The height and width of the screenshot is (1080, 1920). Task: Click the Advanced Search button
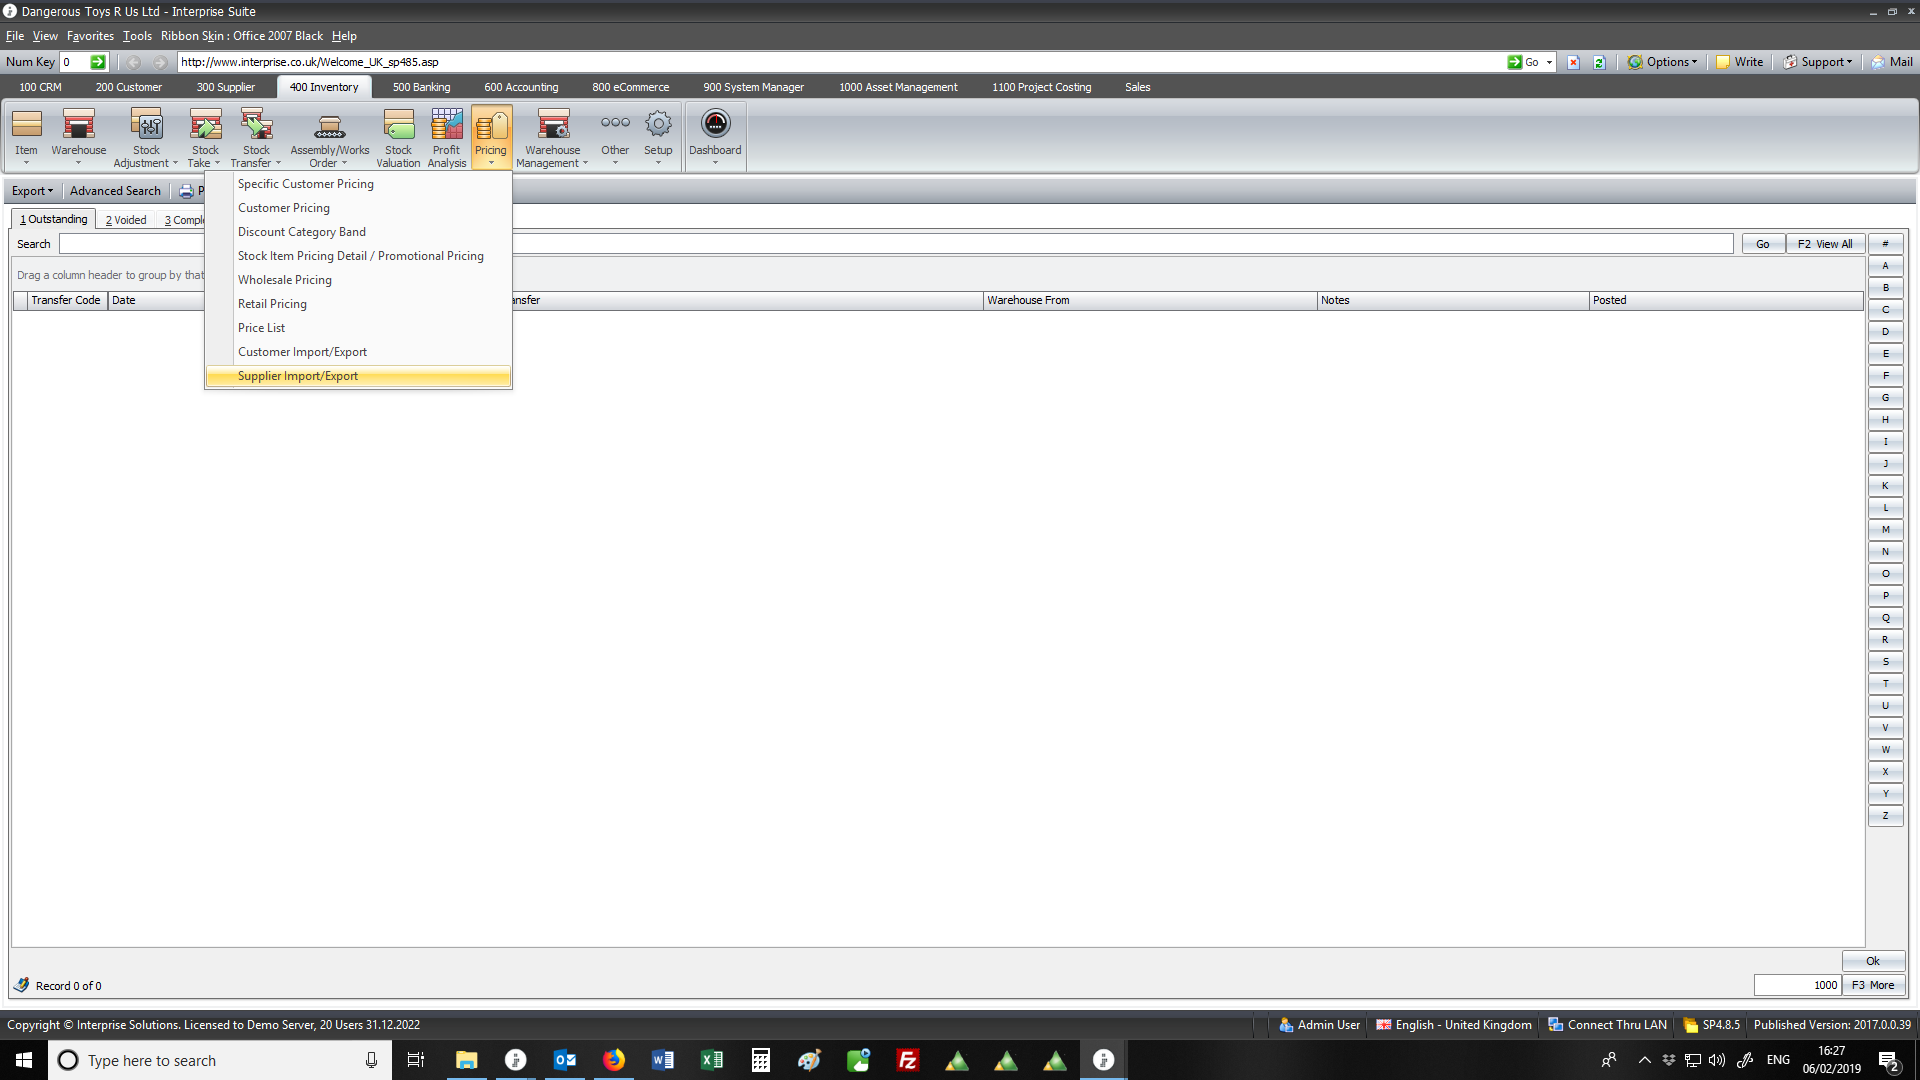tap(115, 191)
